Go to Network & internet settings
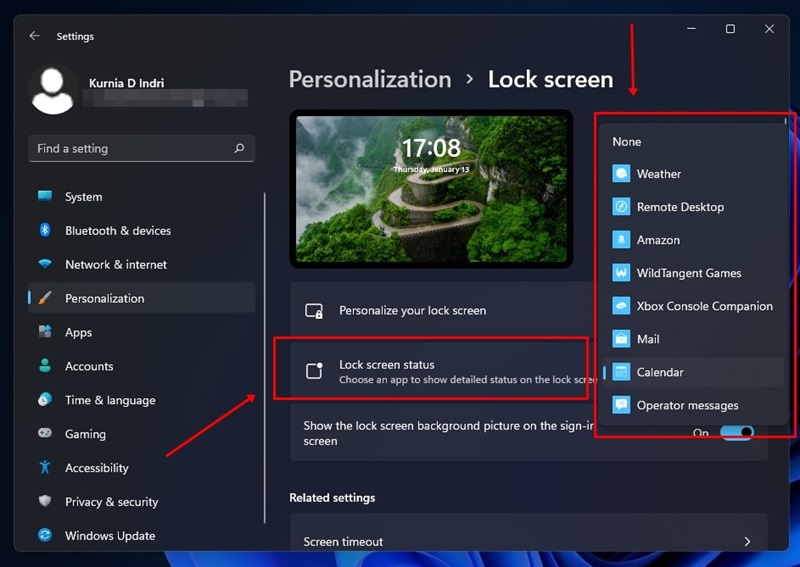The height and width of the screenshot is (567, 800). pos(141,264)
